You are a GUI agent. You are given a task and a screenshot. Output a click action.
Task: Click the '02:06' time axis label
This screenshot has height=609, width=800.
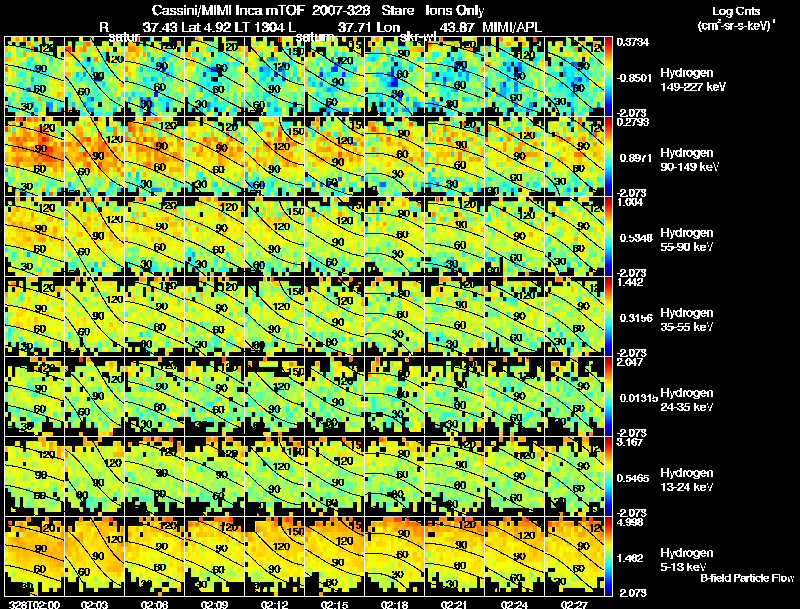[x=155, y=604]
